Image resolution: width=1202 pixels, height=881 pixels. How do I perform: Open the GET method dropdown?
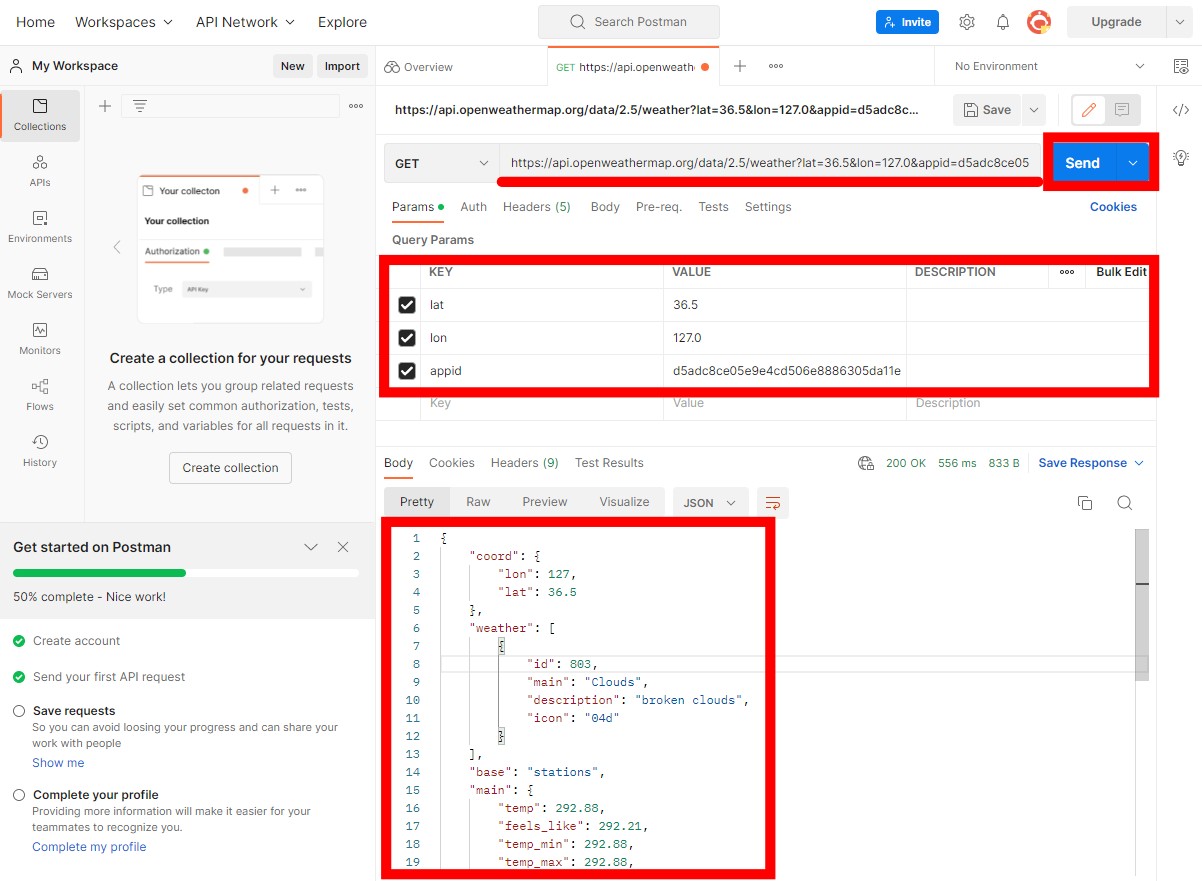click(x=440, y=163)
